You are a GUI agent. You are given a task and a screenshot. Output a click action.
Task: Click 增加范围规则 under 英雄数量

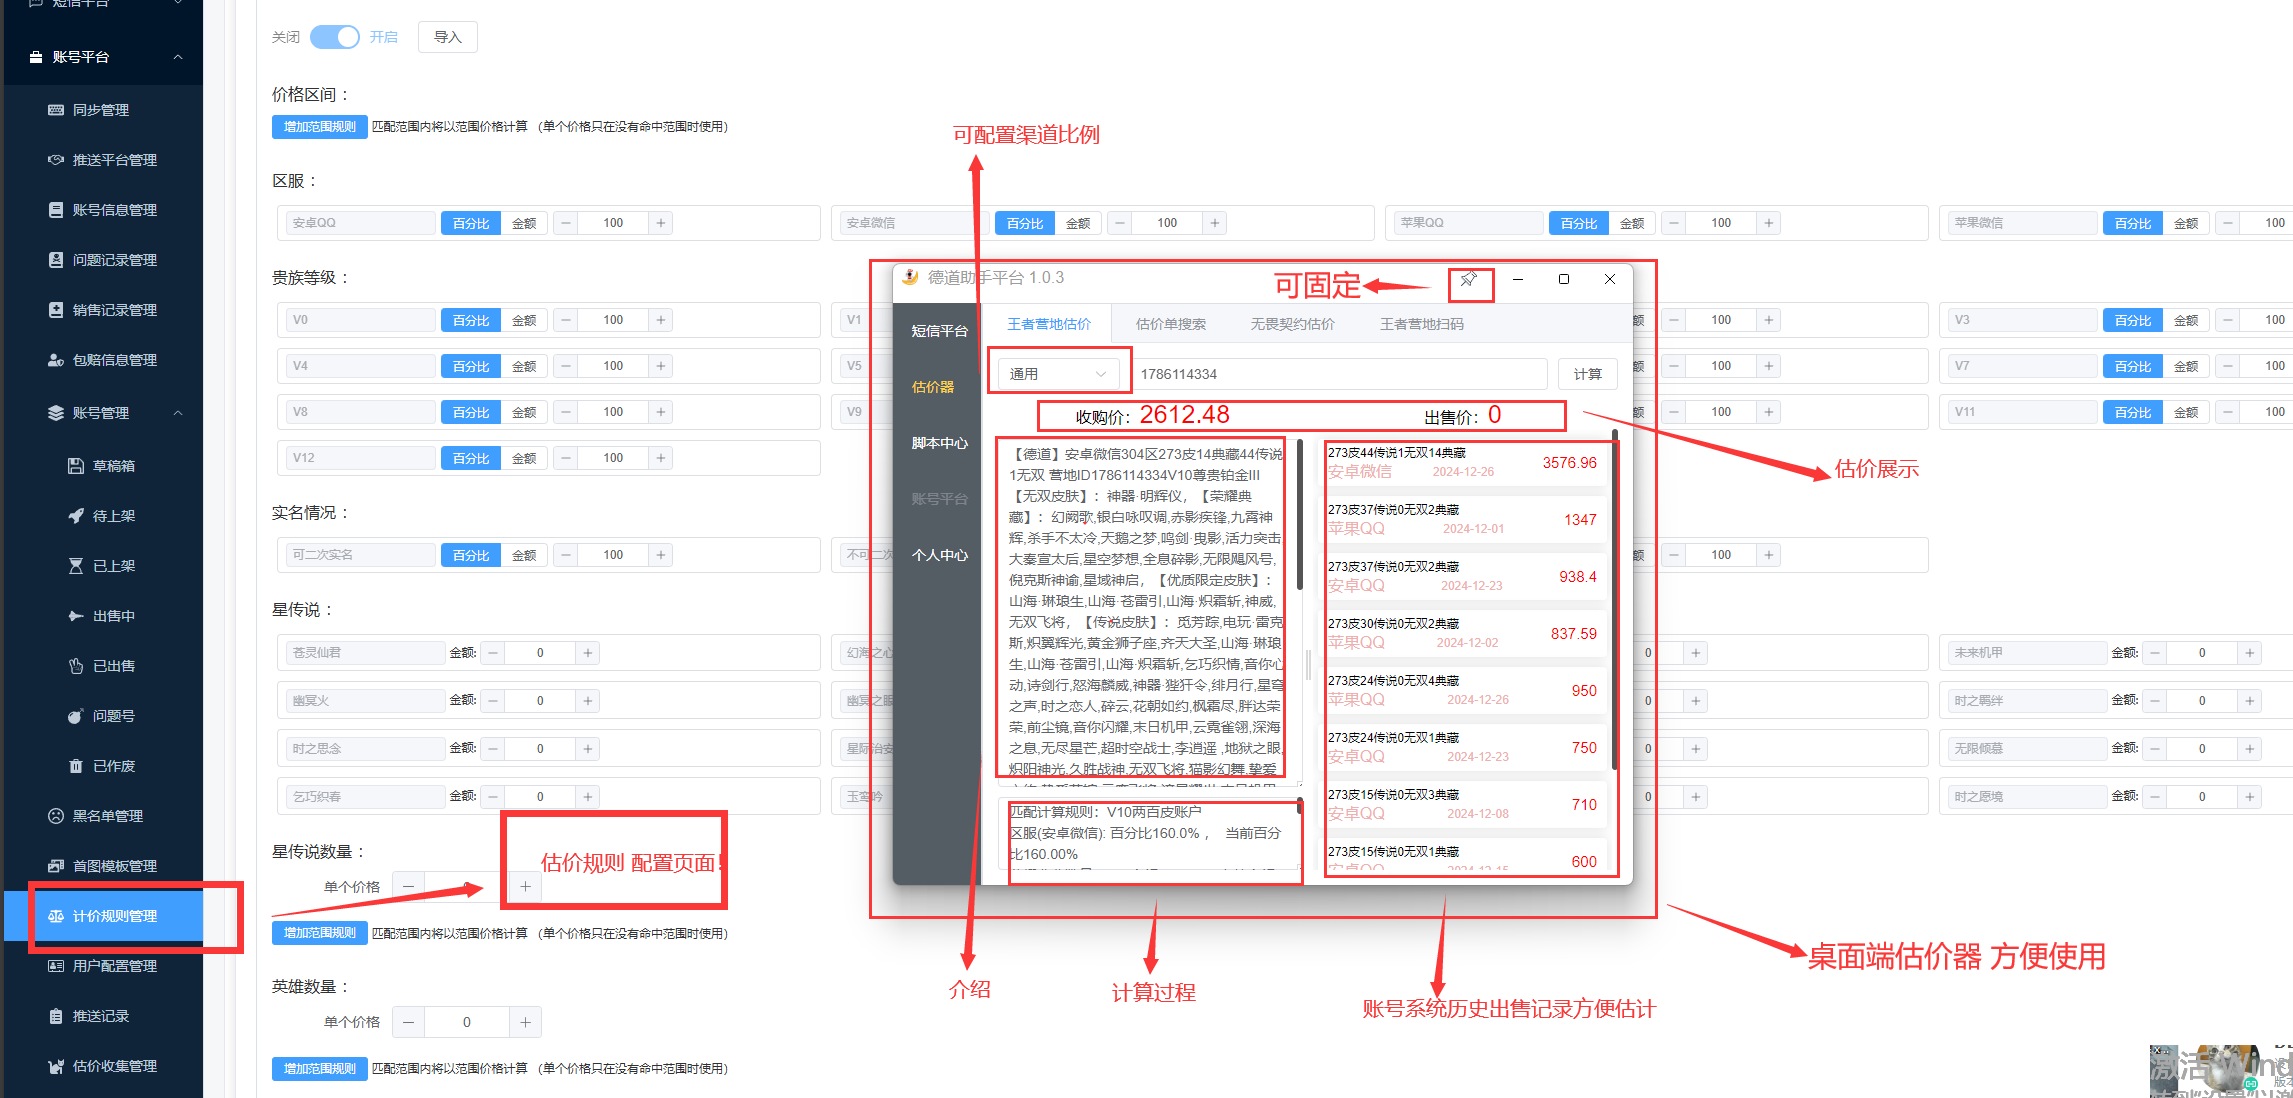click(x=319, y=1069)
